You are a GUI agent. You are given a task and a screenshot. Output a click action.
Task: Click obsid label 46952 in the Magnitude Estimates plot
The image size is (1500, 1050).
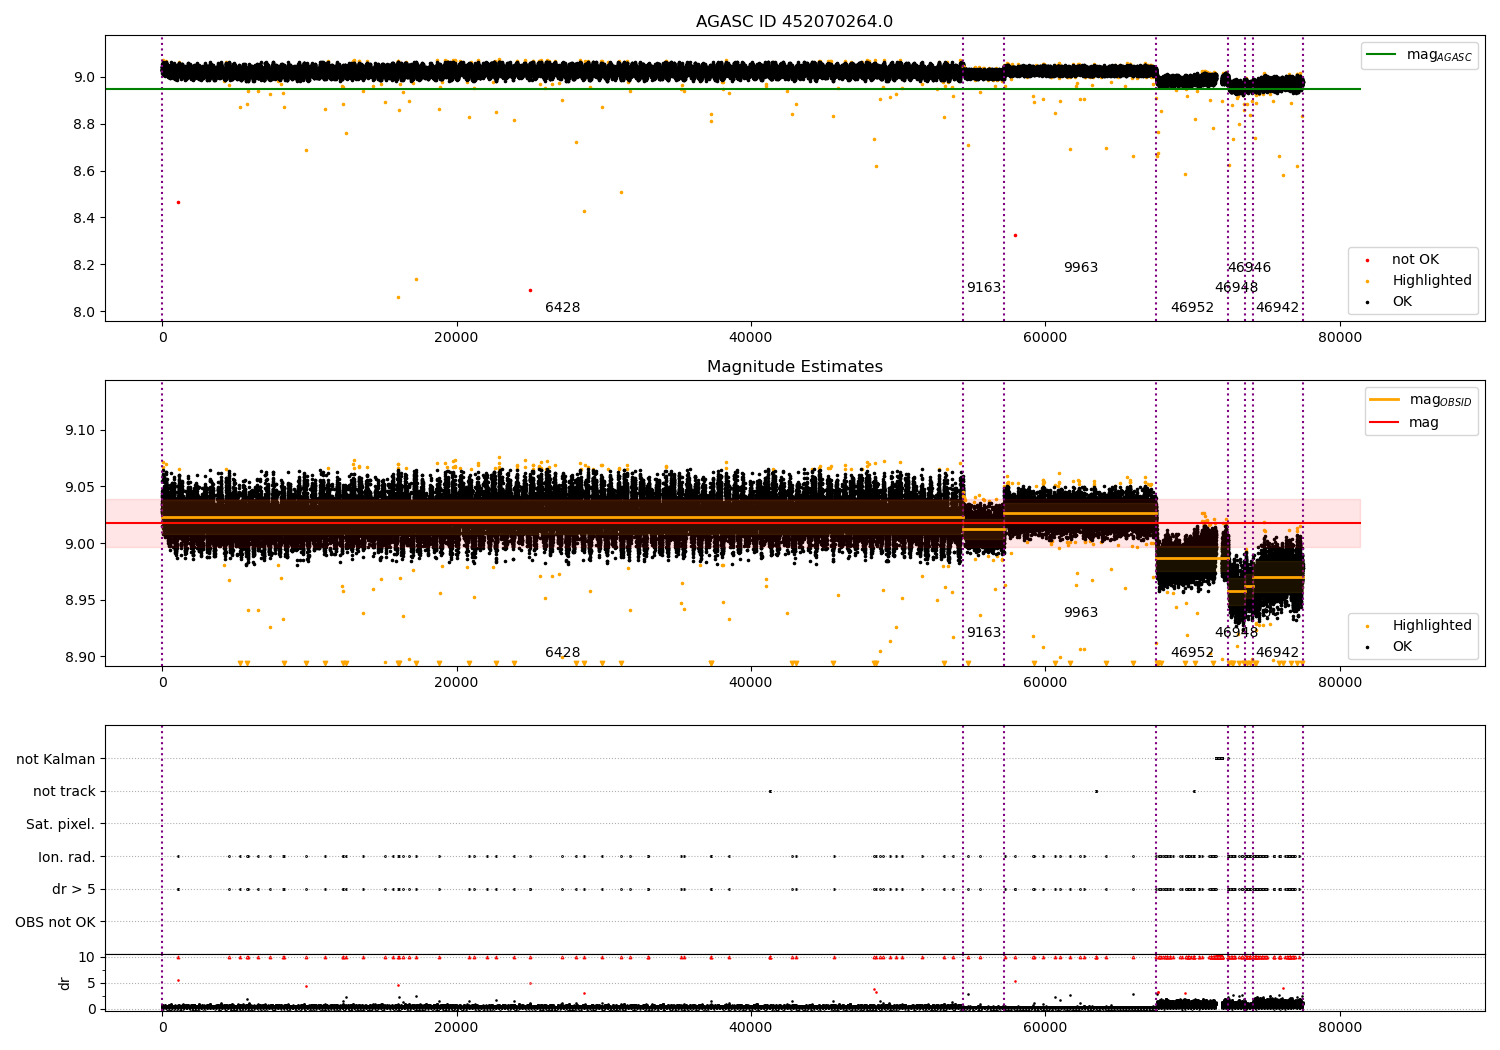pos(1192,653)
